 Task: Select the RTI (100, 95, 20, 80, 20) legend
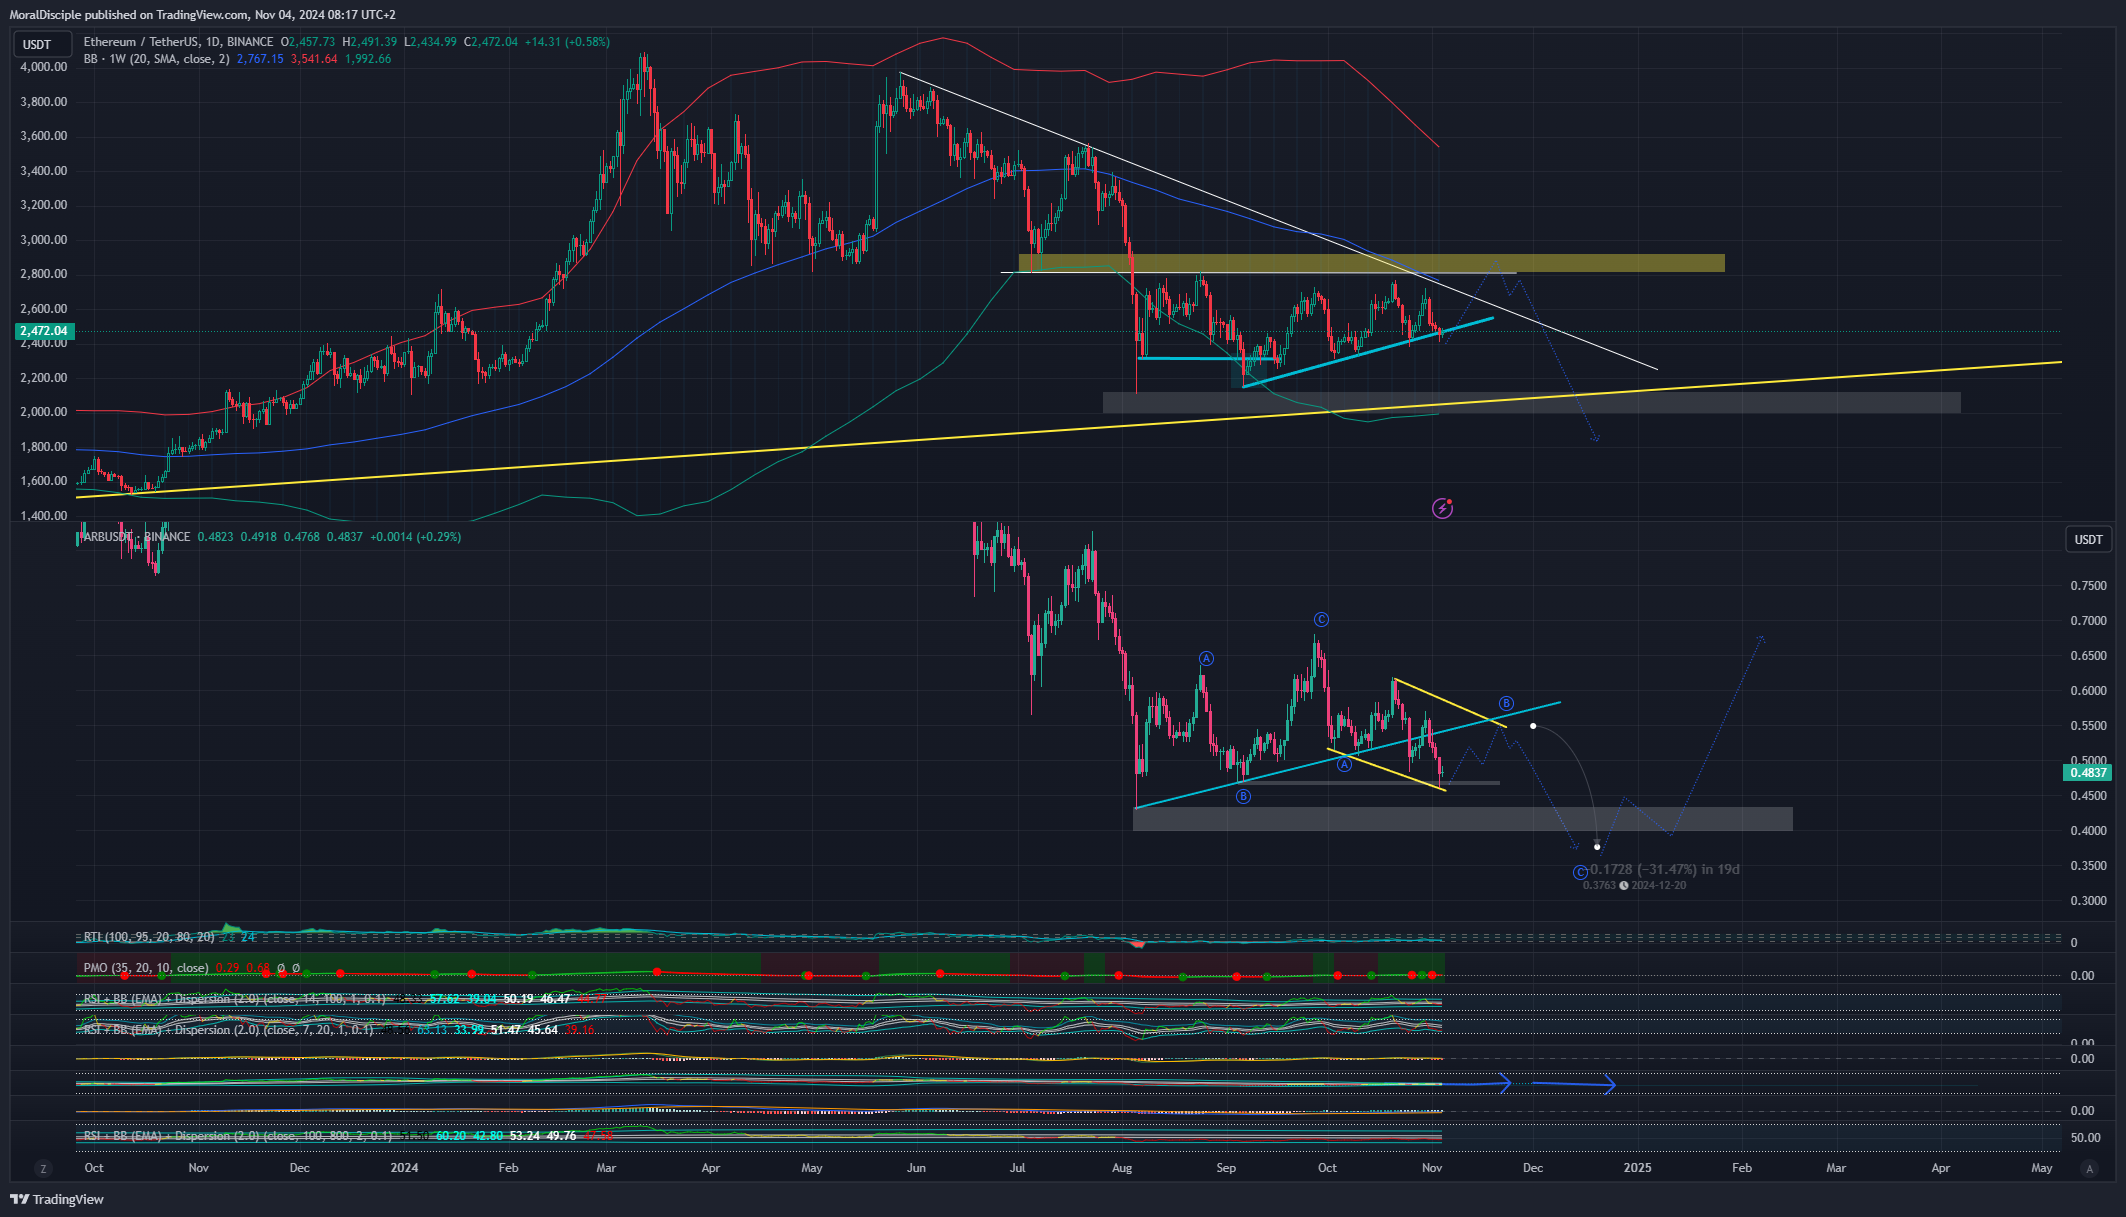pyautogui.click(x=149, y=937)
